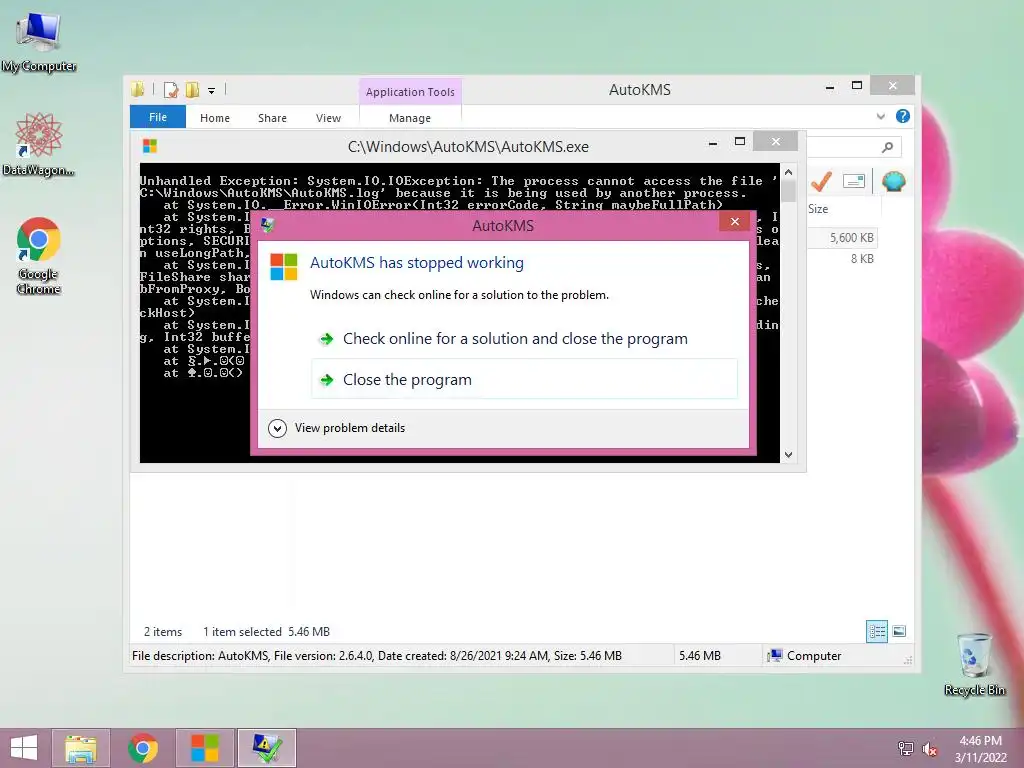Image resolution: width=1024 pixels, height=768 pixels.
Task: Click the Computer status bar entry
Action: coord(805,656)
